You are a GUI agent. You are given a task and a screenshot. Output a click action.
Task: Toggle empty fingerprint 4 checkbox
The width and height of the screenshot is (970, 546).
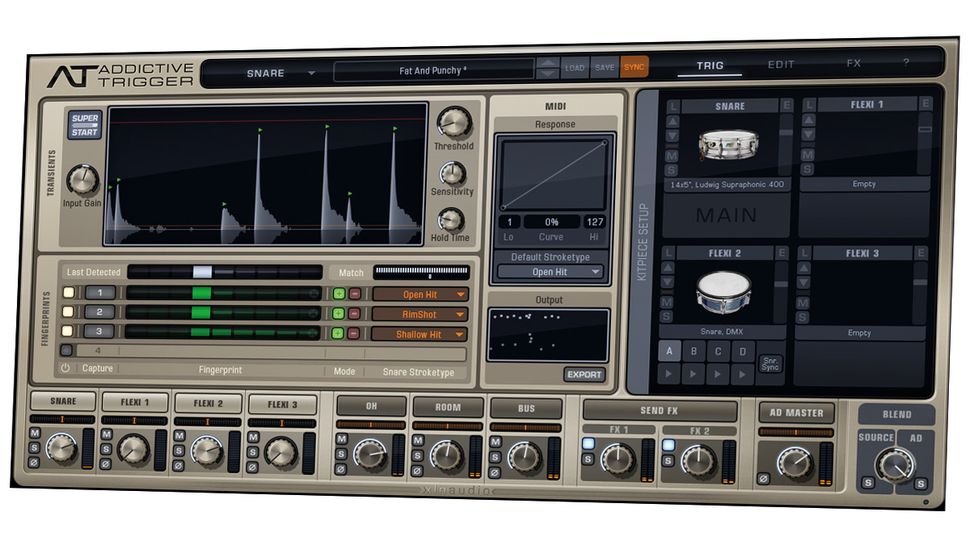66,350
